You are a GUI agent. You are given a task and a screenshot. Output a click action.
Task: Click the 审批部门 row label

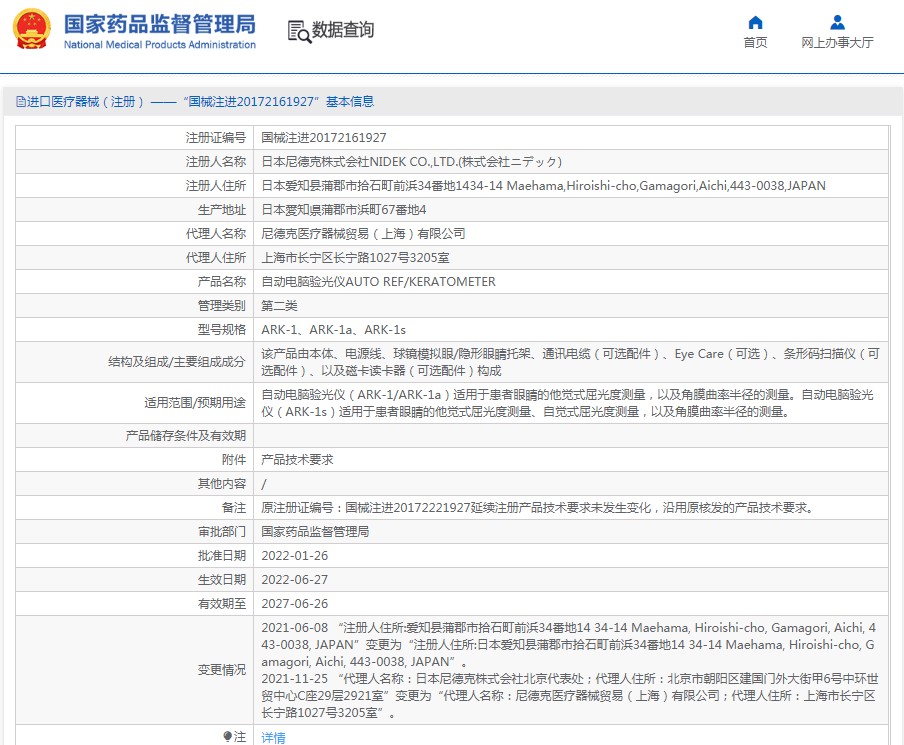pyautogui.click(x=222, y=532)
